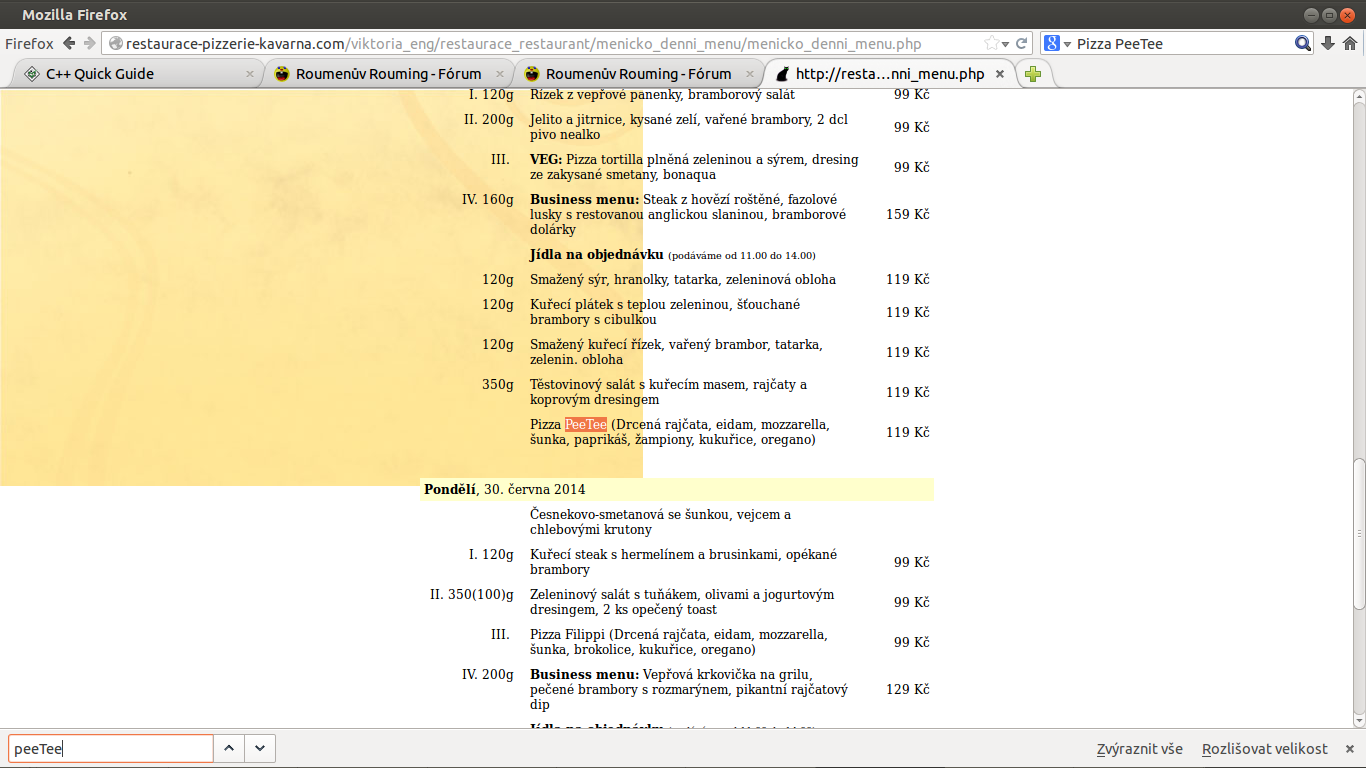Toggle Rozlišovat velikost case matching
Viewport: 1366px width, 768px height.
click(x=1265, y=749)
